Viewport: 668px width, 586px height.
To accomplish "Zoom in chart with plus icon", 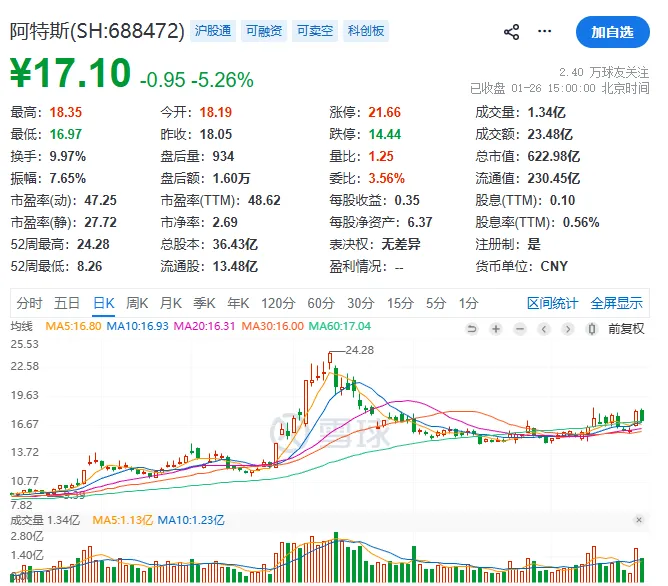I will 496,329.
